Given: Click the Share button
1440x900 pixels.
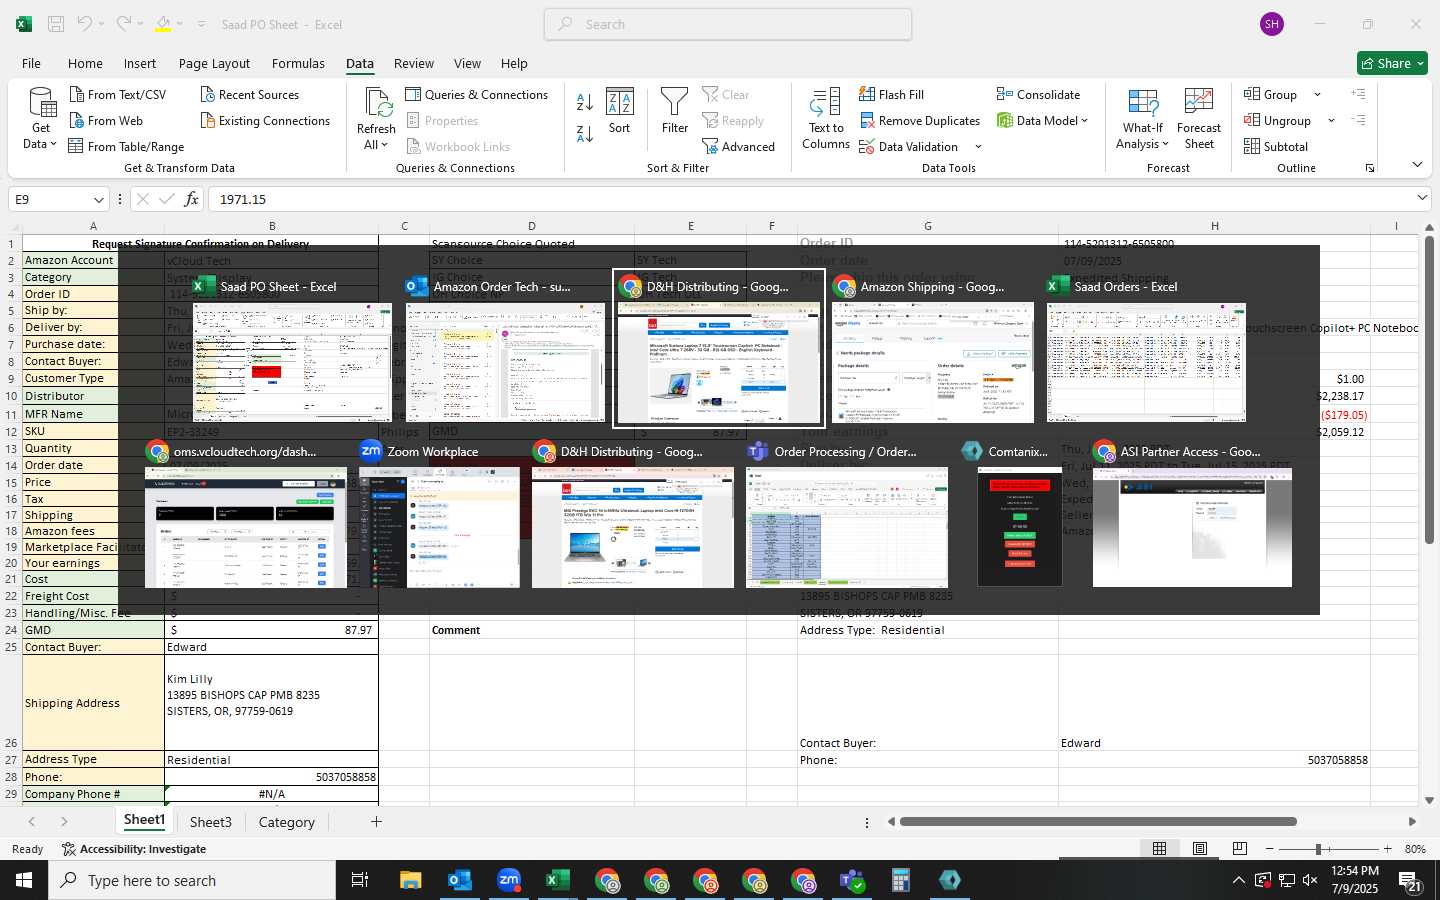Looking at the screenshot, I should tap(1392, 63).
